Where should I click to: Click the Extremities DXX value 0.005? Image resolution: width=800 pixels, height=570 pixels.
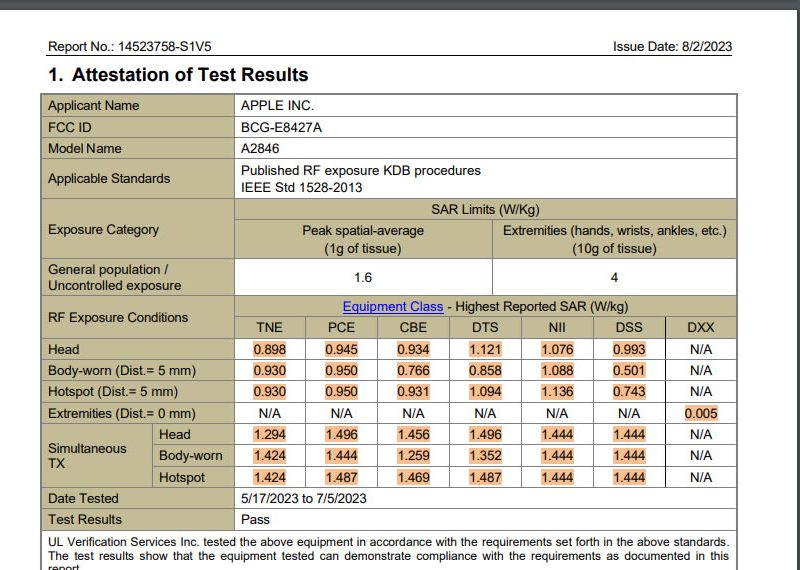701,413
